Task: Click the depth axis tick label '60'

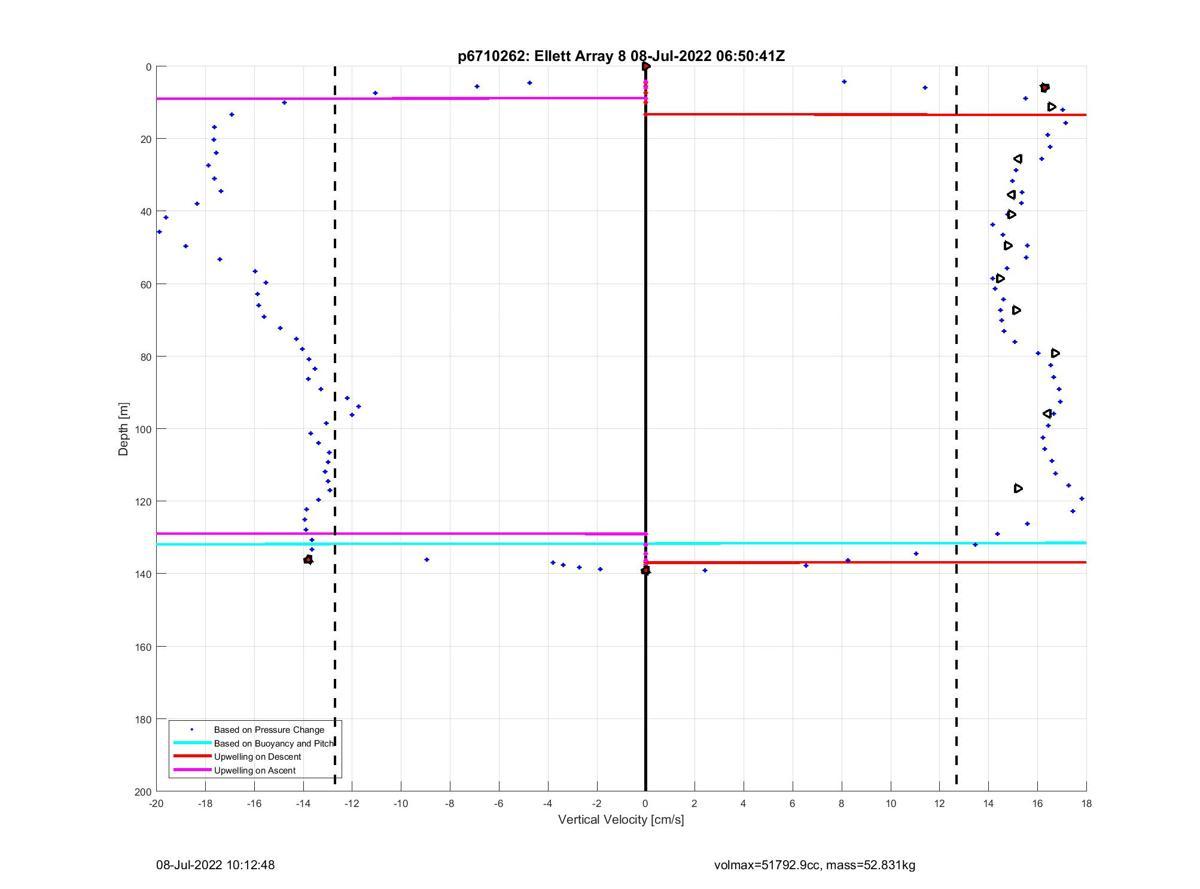Action: coord(144,284)
